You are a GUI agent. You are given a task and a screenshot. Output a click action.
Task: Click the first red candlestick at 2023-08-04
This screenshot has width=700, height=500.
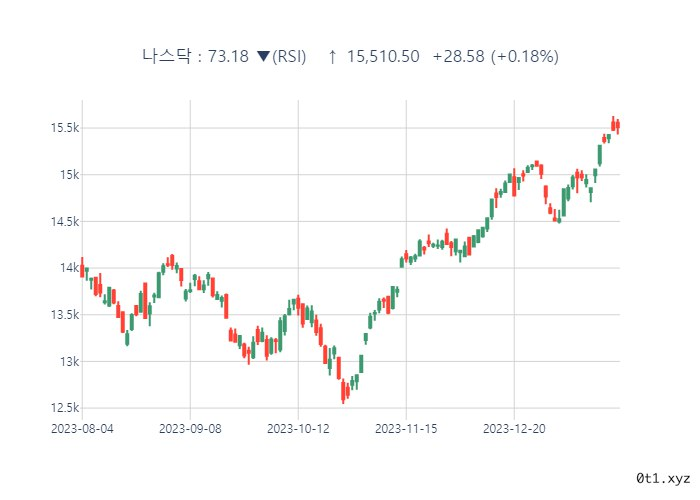pyautogui.click(x=82, y=268)
